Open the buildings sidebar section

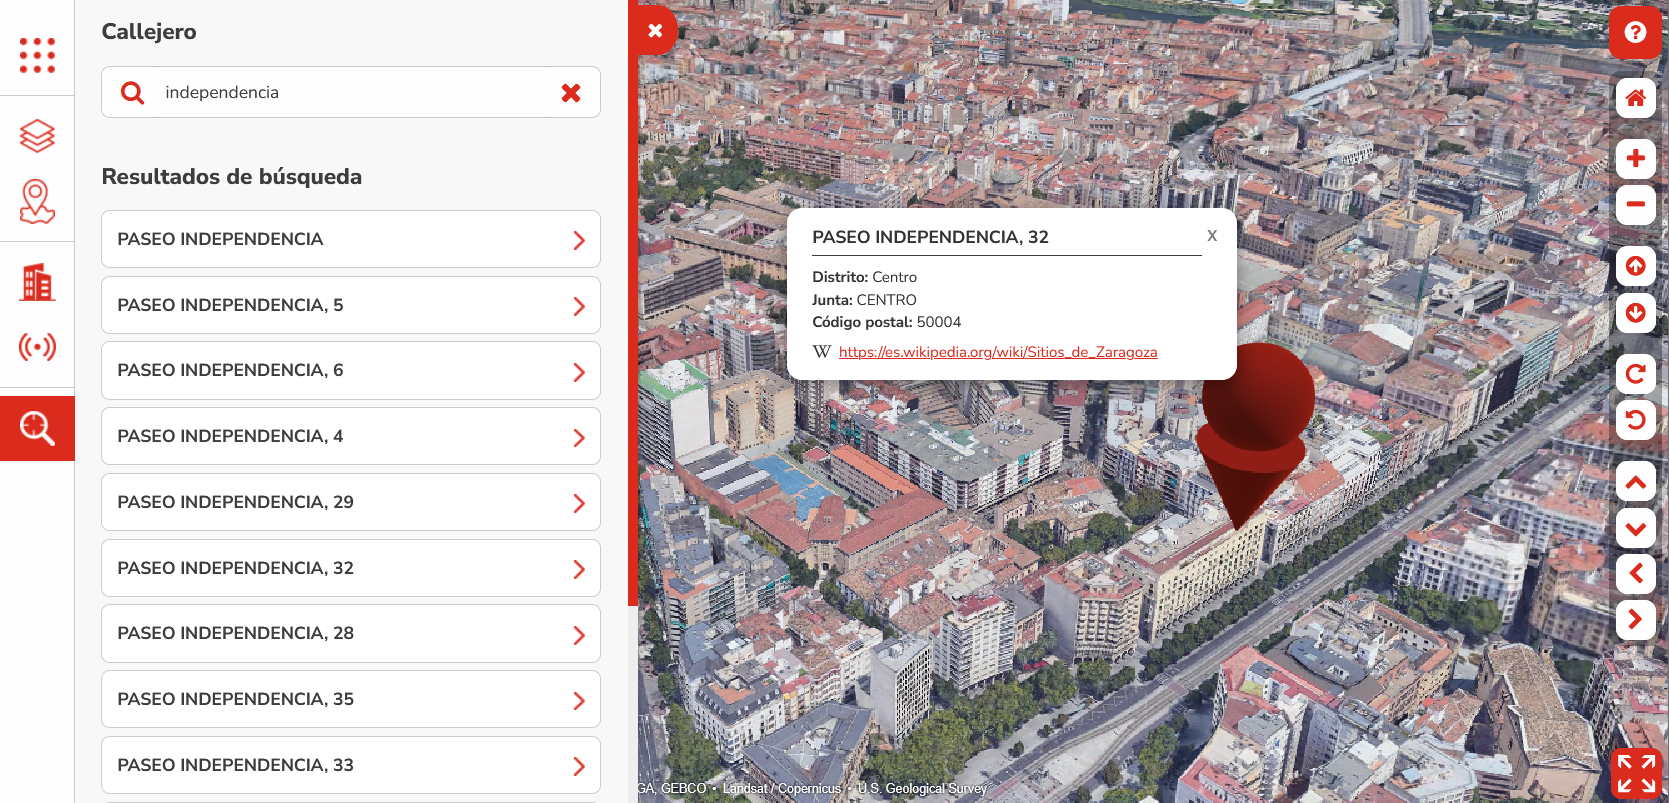tap(37, 283)
